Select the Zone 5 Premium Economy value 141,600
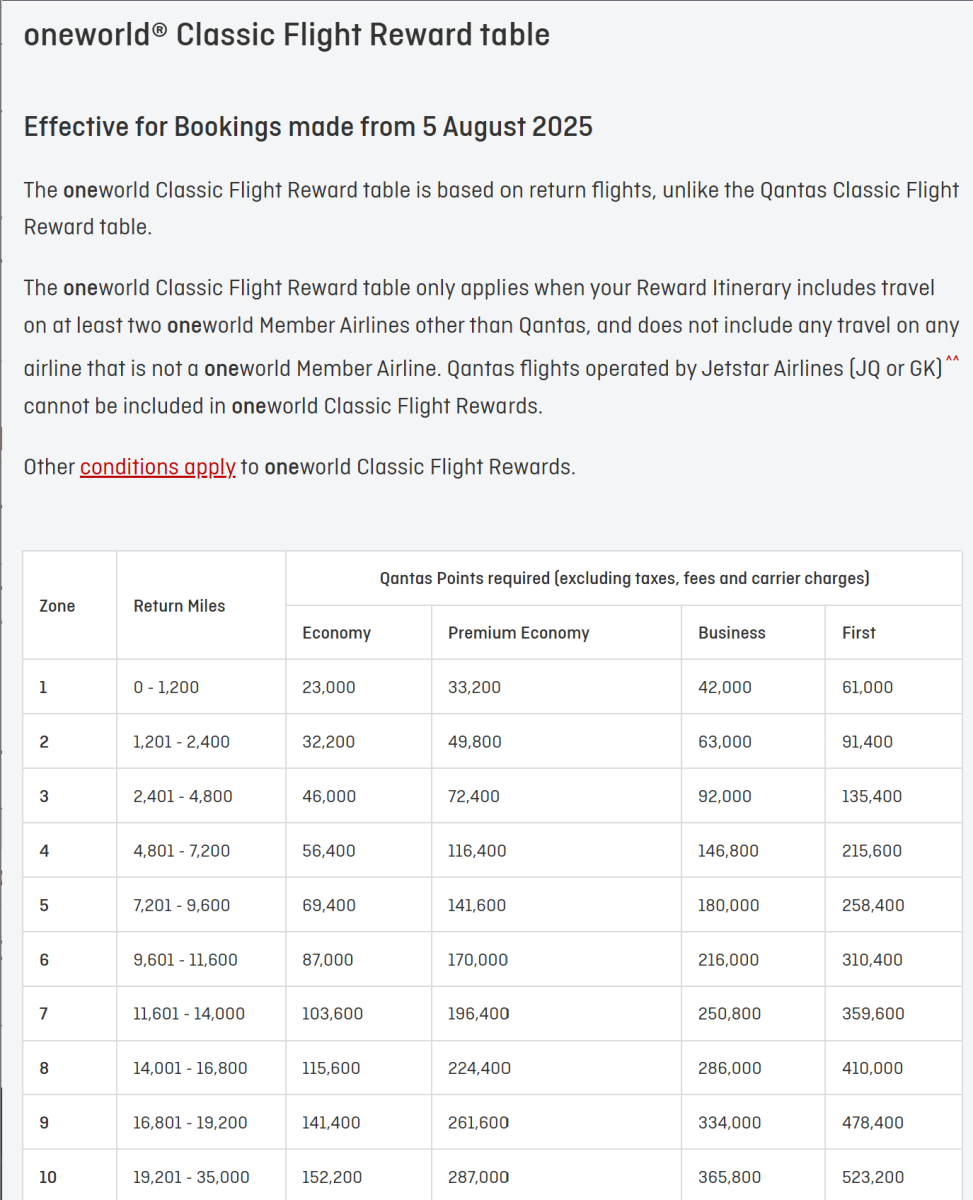This screenshot has width=973, height=1200. coord(477,905)
